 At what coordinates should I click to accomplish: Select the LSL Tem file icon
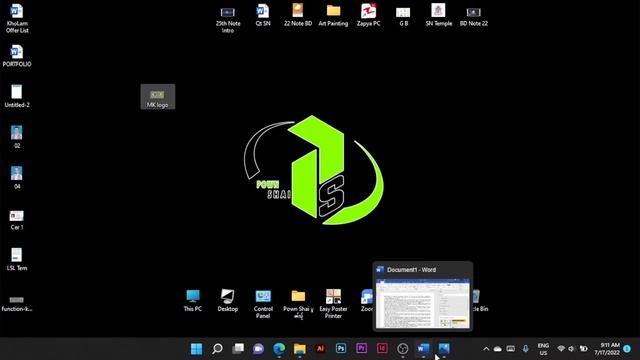17,259
